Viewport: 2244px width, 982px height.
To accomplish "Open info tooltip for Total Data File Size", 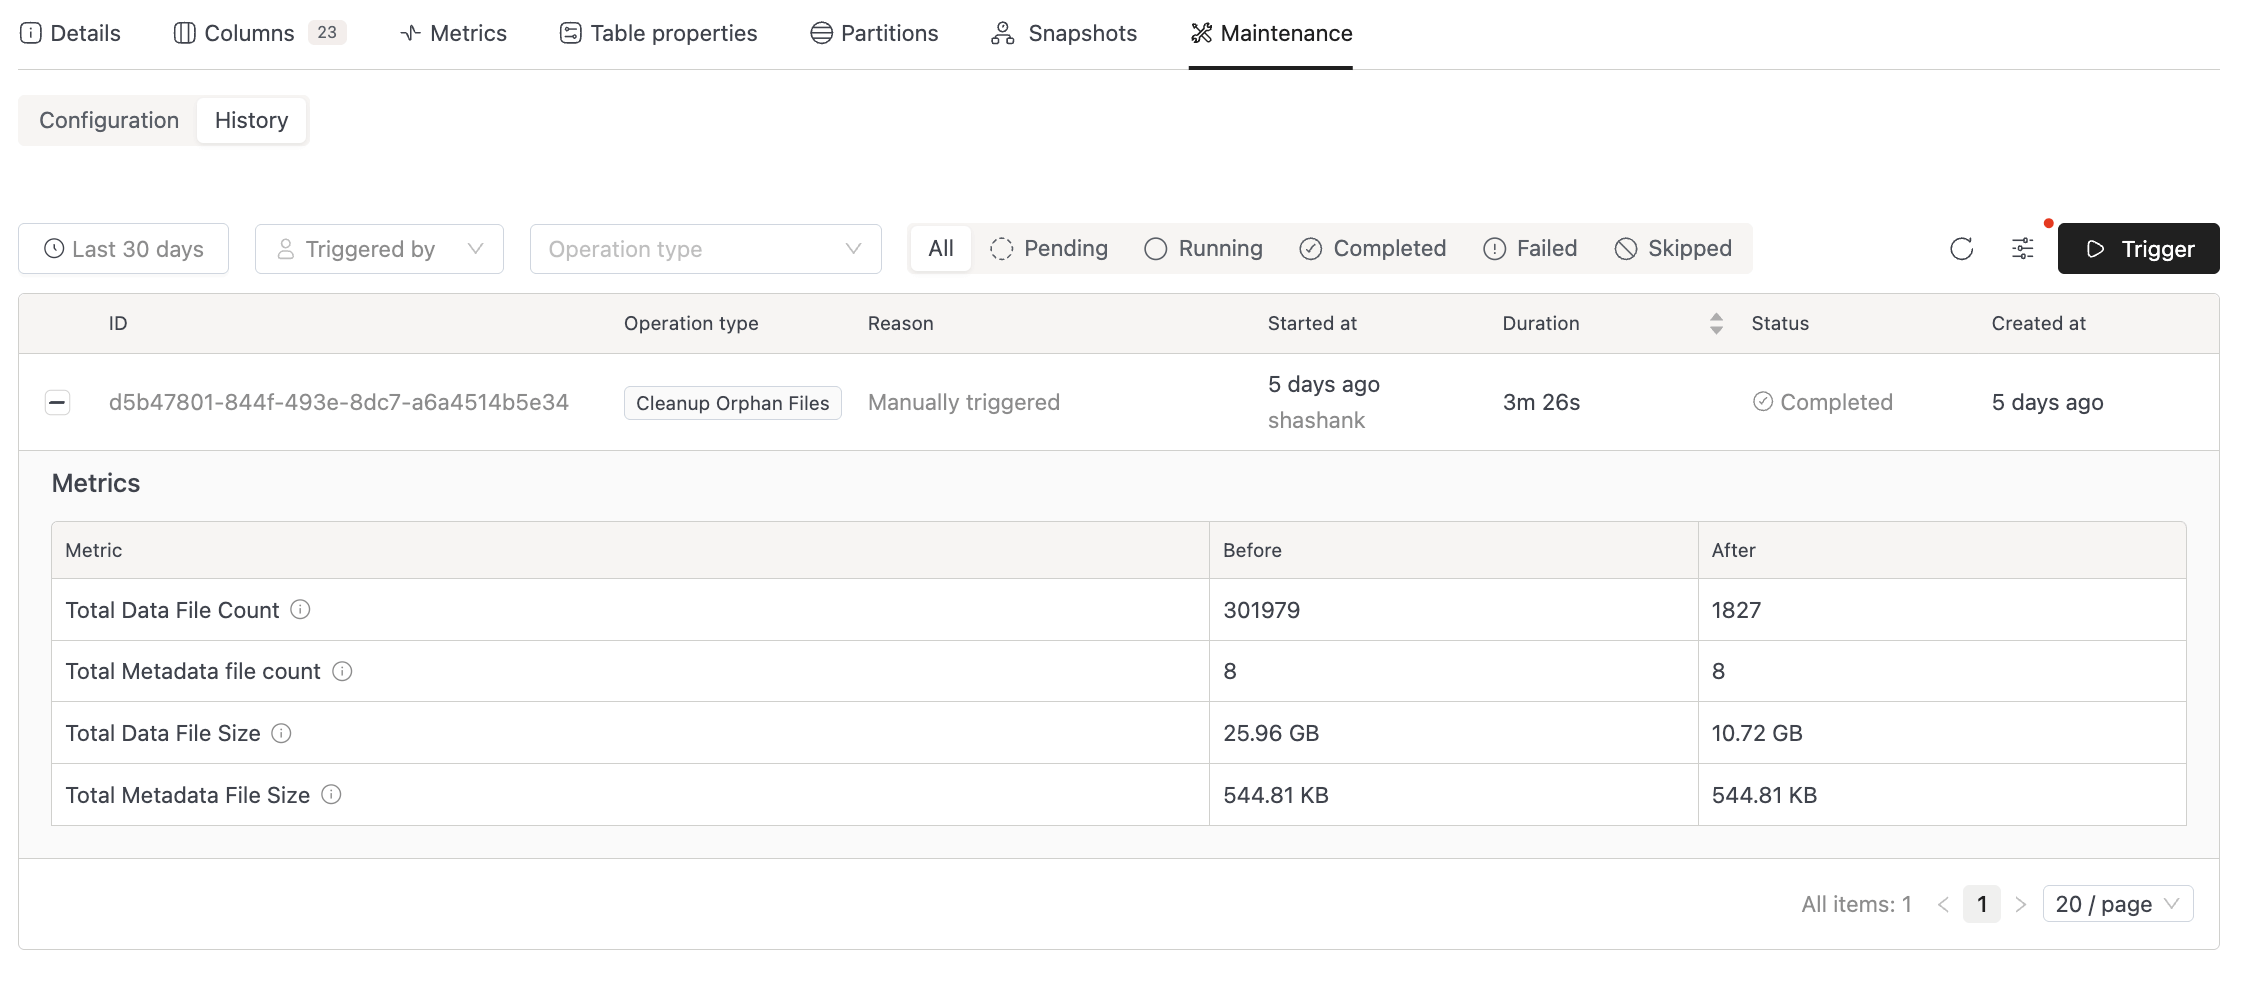I will click(x=283, y=733).
